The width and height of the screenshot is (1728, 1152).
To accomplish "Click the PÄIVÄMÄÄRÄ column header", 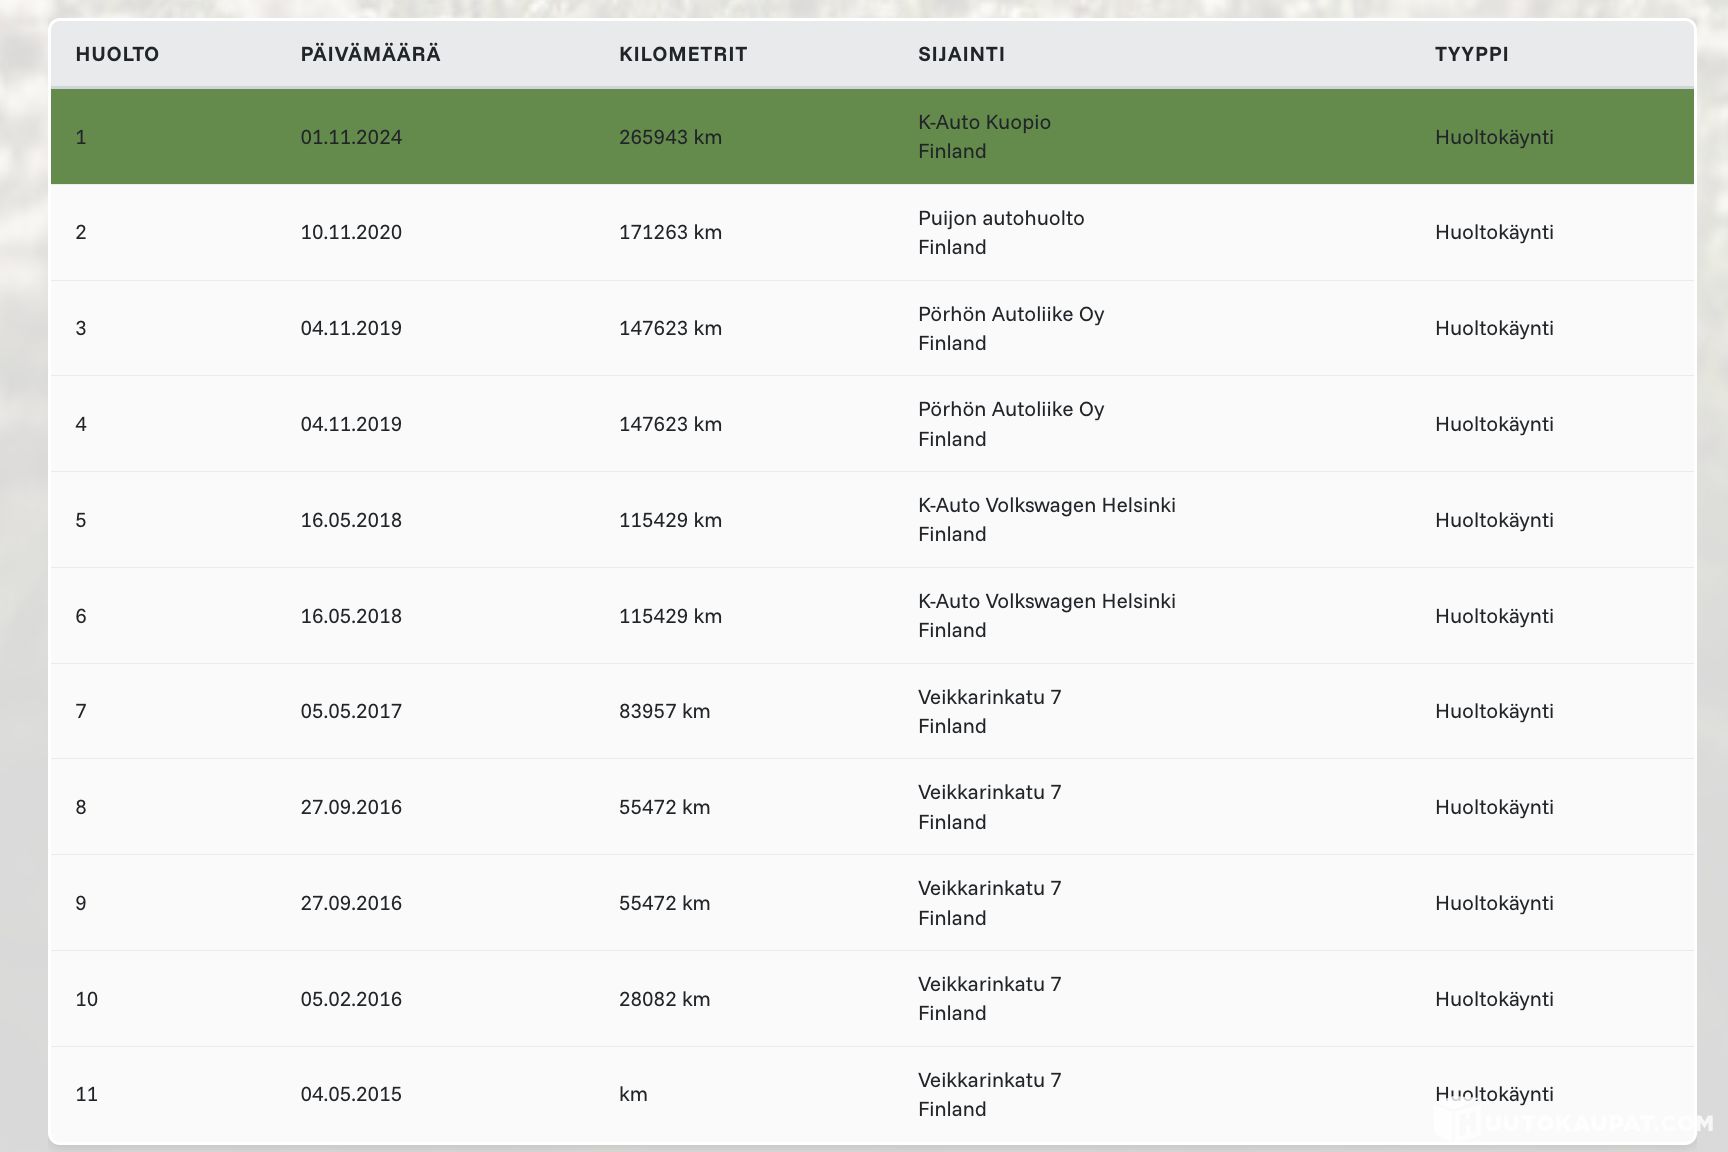I will point(370,54).
